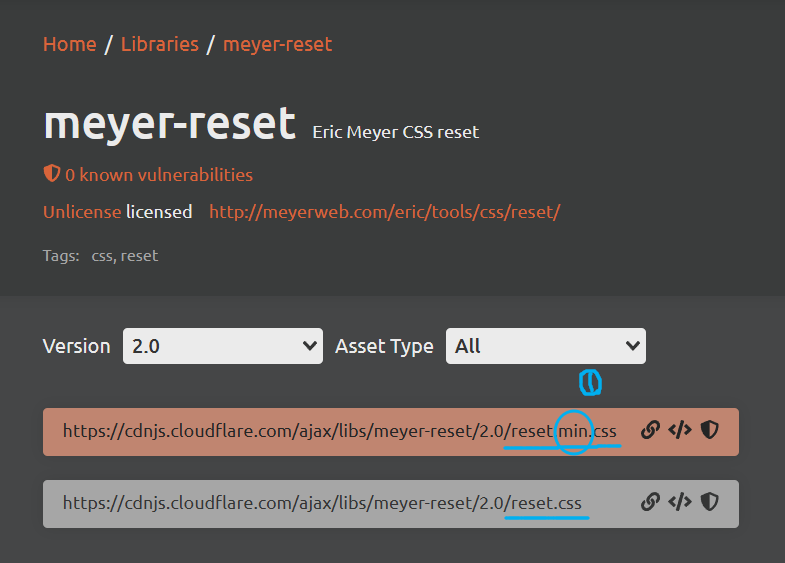Copy HTML tag icon for reset.min.css
The image size is (785, 563).
pos(680,430)
